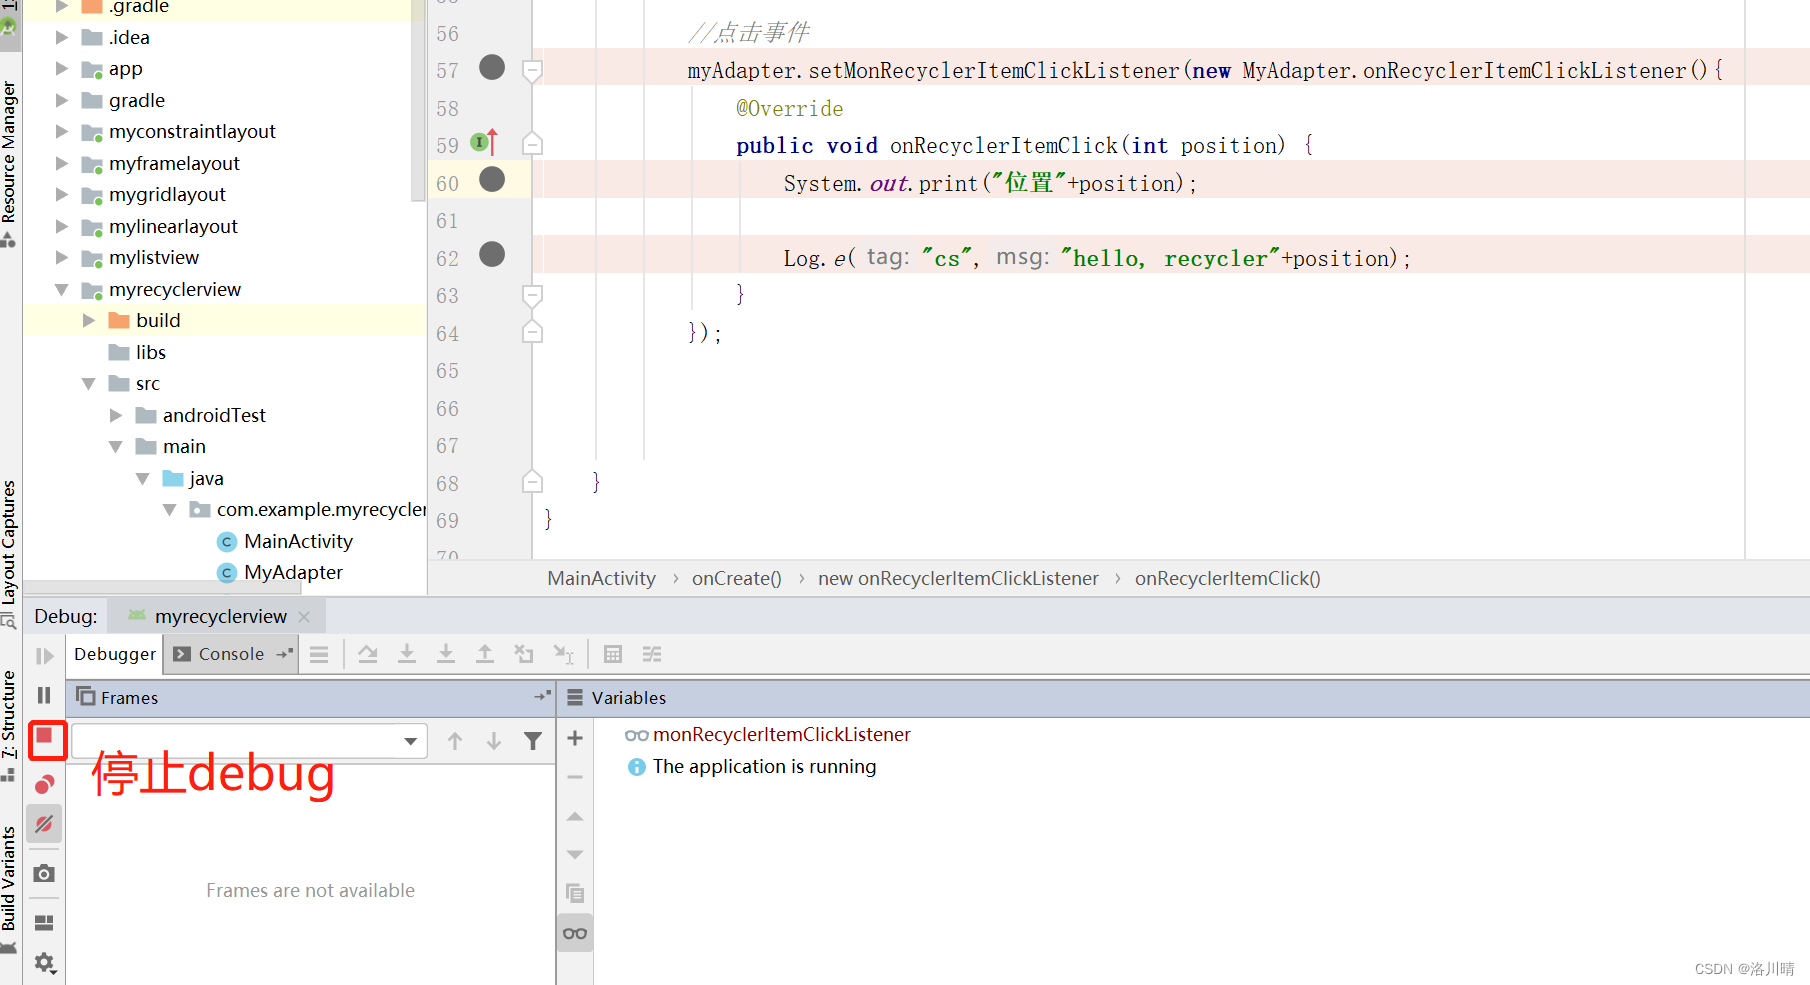
Task: Duplicate the selected watch
Action: pyautogui.click(x=575, y=893)
